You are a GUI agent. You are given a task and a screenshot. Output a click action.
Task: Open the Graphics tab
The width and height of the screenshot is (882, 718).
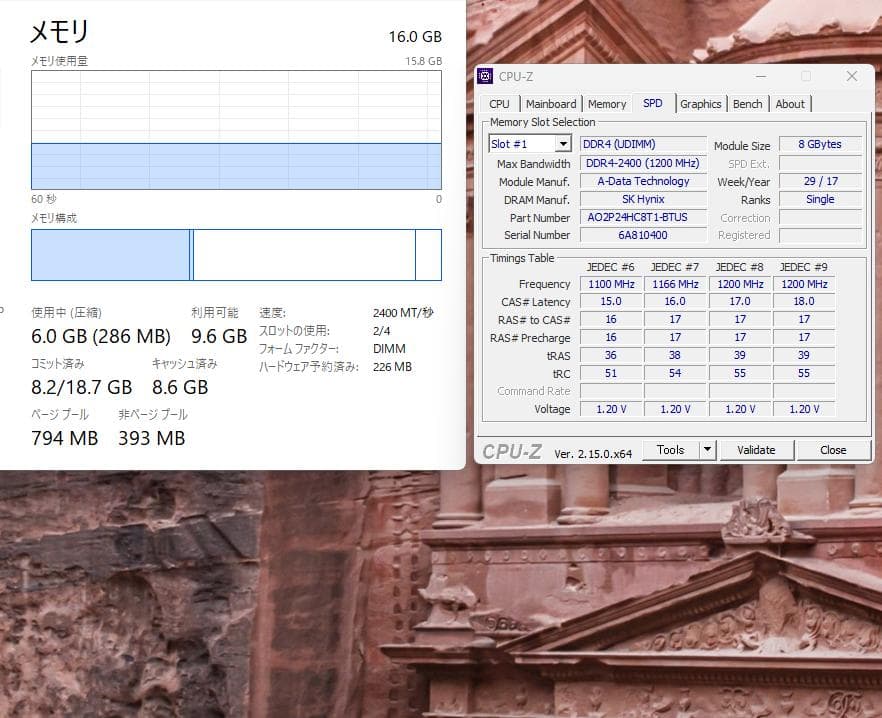701,103
